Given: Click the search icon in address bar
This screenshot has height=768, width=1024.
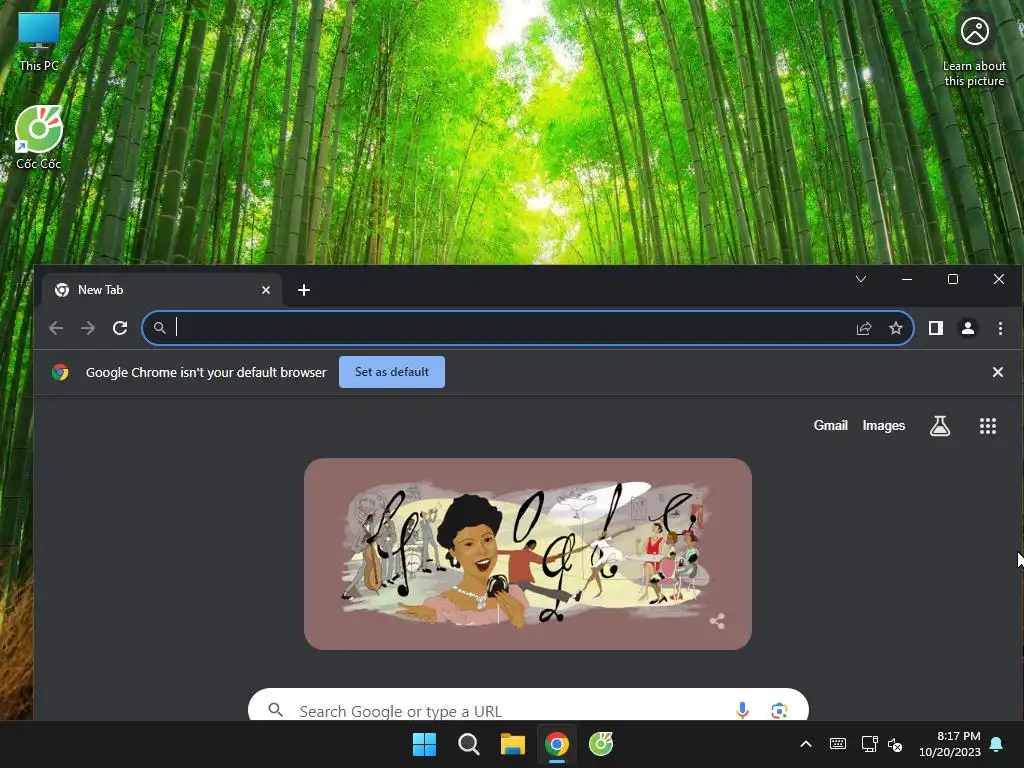Looking at the screenshot, I should pyautogui.click(x=159, y=328).
